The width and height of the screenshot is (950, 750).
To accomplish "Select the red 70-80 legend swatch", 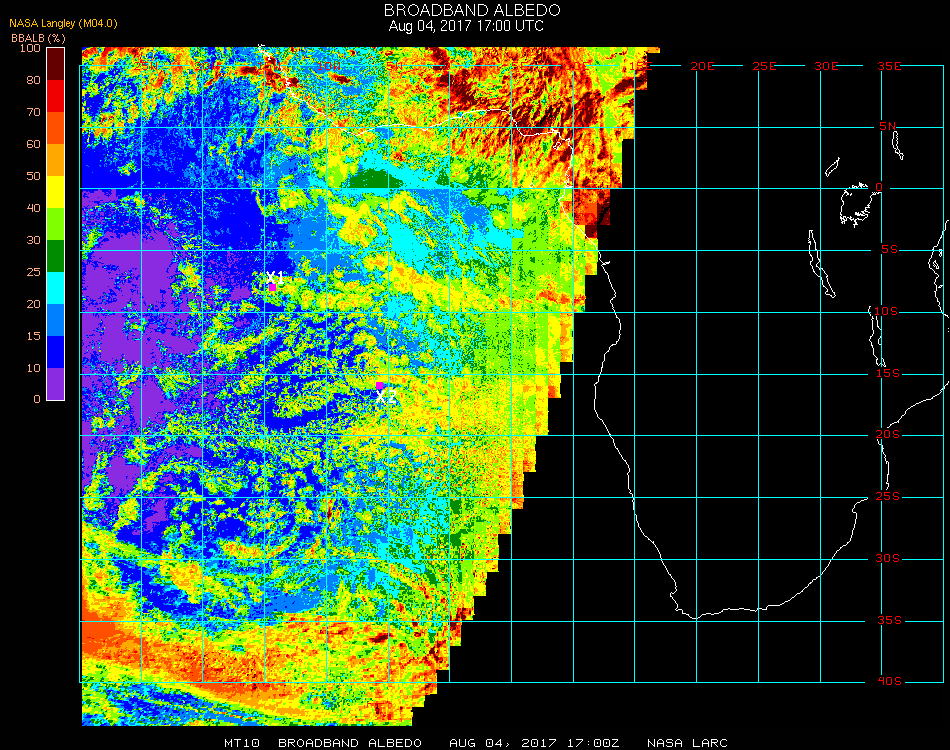I will 56,96.
